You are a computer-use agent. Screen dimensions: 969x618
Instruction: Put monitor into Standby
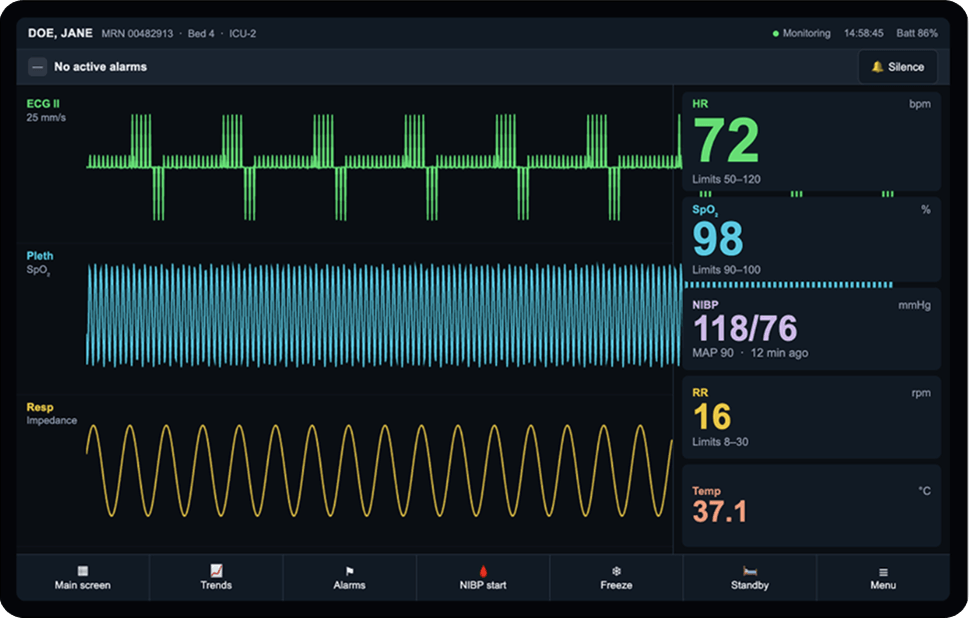(750, 578)
